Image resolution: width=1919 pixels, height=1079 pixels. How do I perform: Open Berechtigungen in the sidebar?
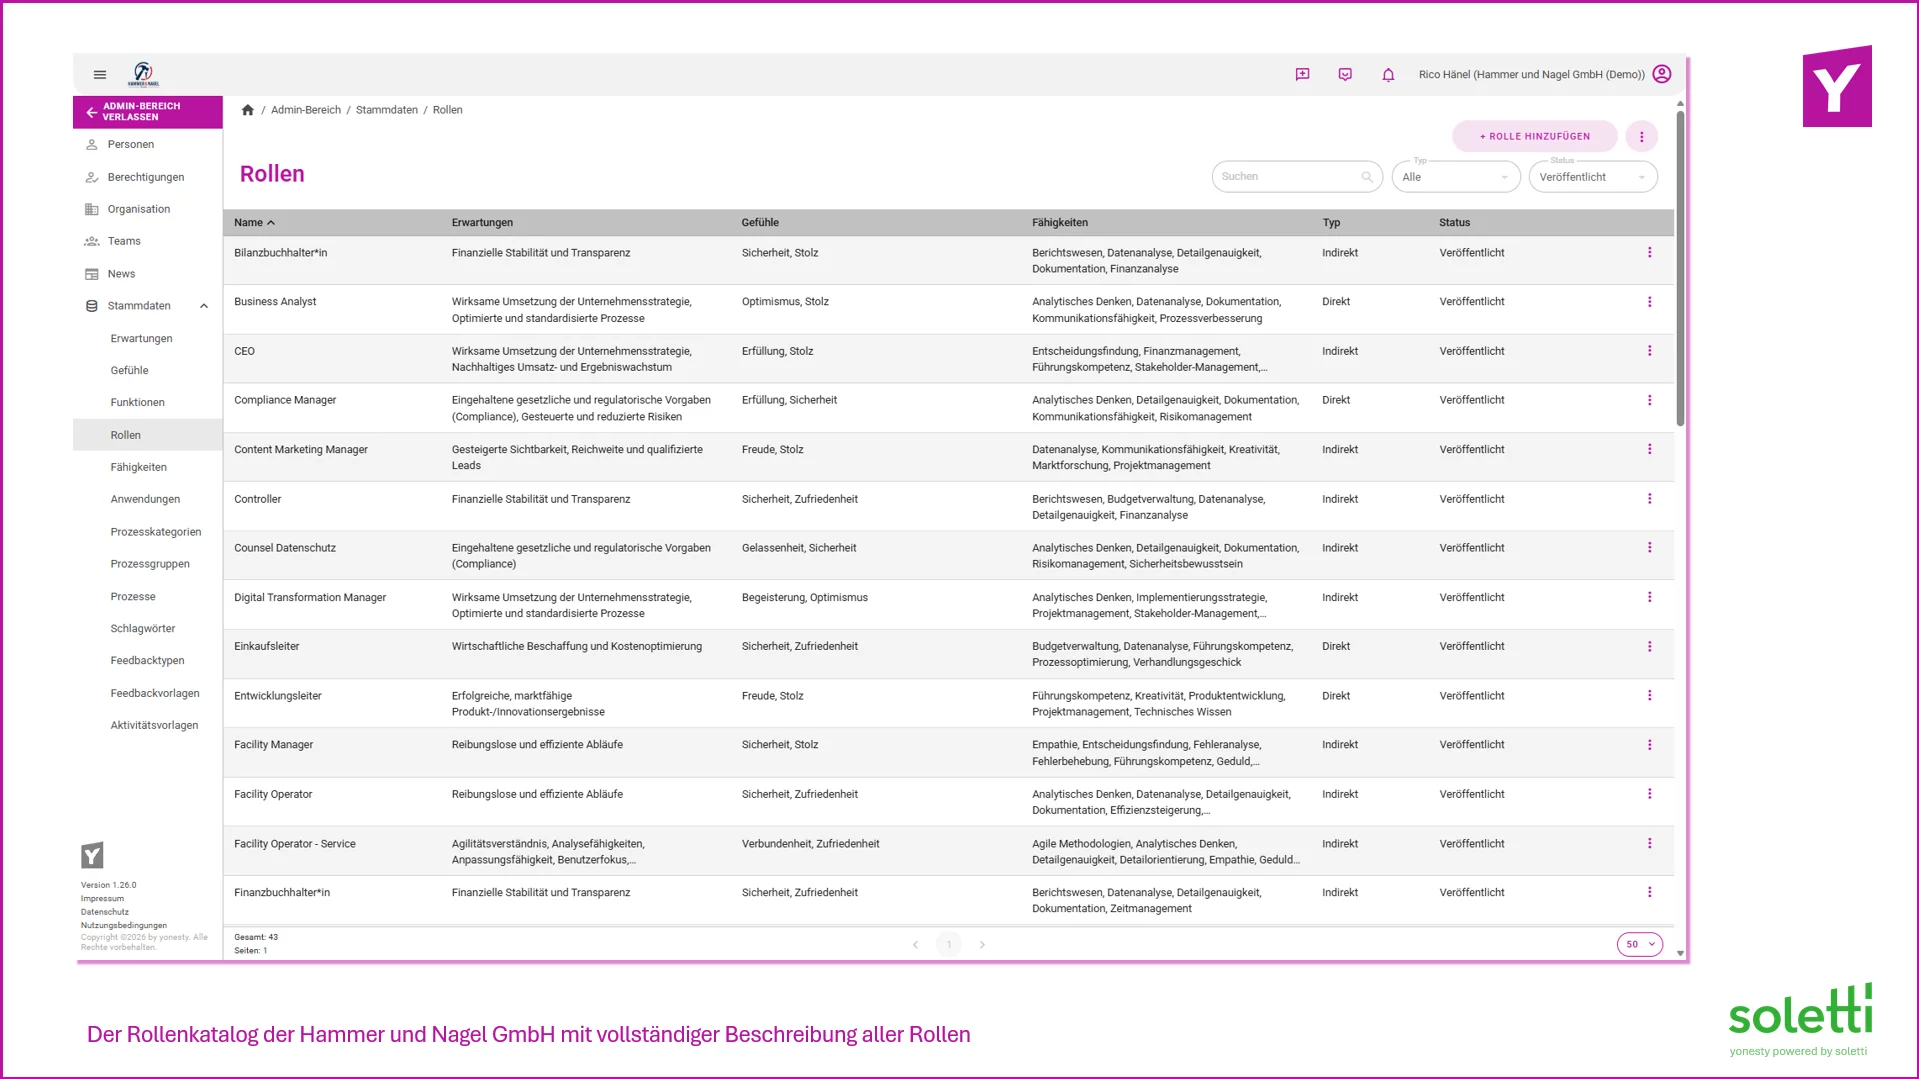click(x=148, y=177)
